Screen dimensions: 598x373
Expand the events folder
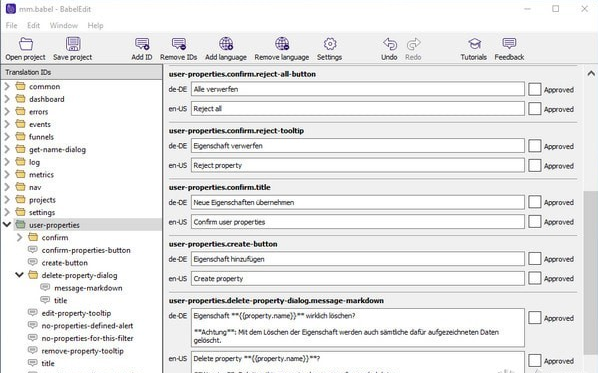pyautogui.click(x=7, y=124)
